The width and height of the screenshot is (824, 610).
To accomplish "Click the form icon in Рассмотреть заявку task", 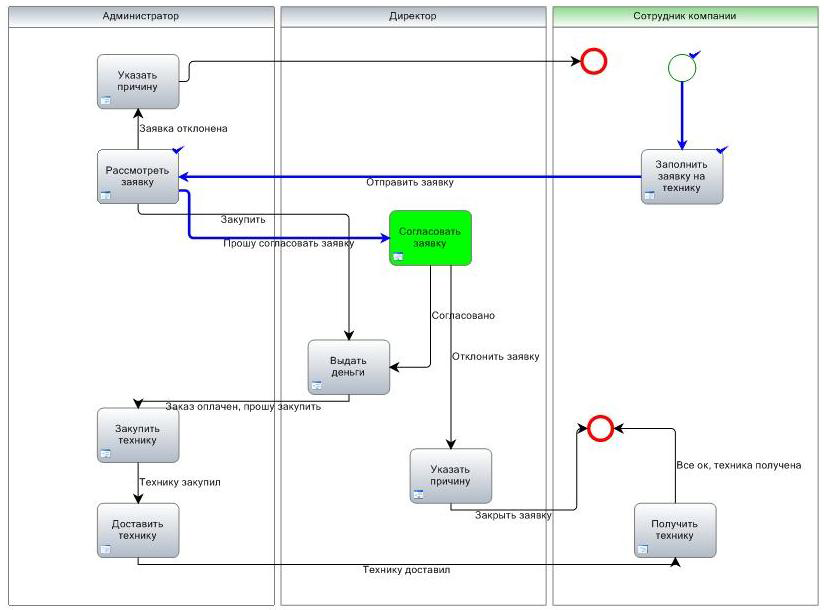I will tap(106, 195).
